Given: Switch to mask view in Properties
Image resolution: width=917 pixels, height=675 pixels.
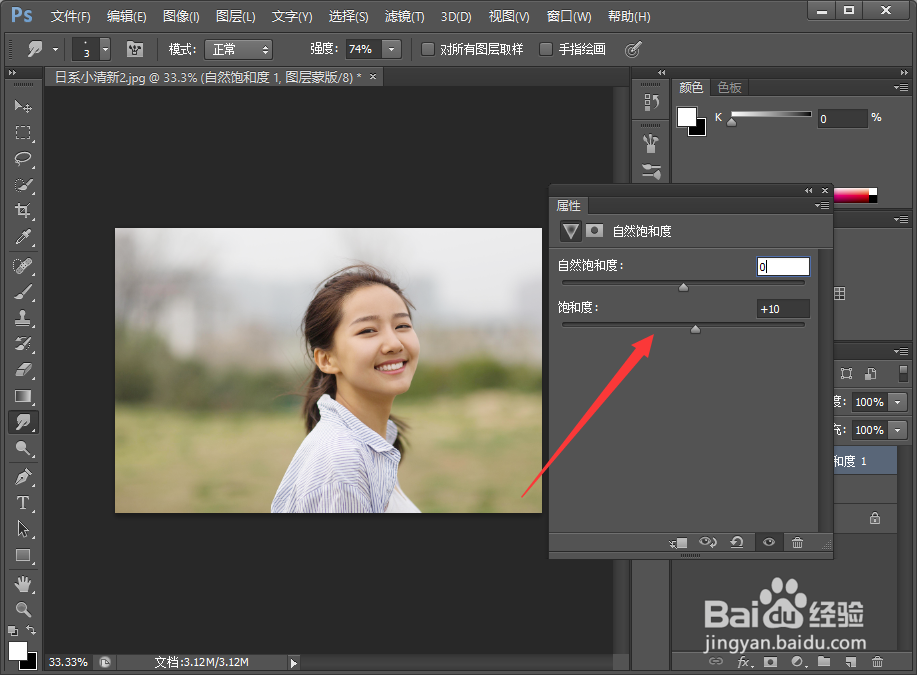Looking at the screenshot, I should pos(595,230).
